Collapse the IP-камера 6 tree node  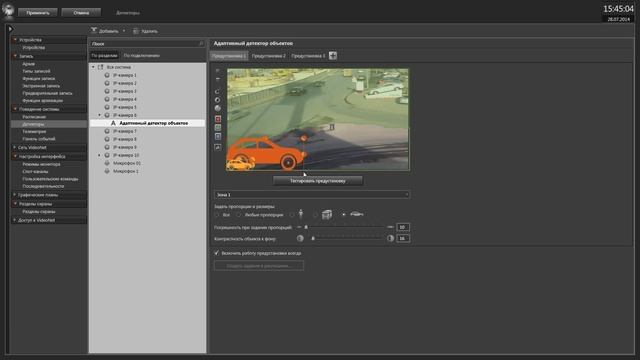click(99, 115)
